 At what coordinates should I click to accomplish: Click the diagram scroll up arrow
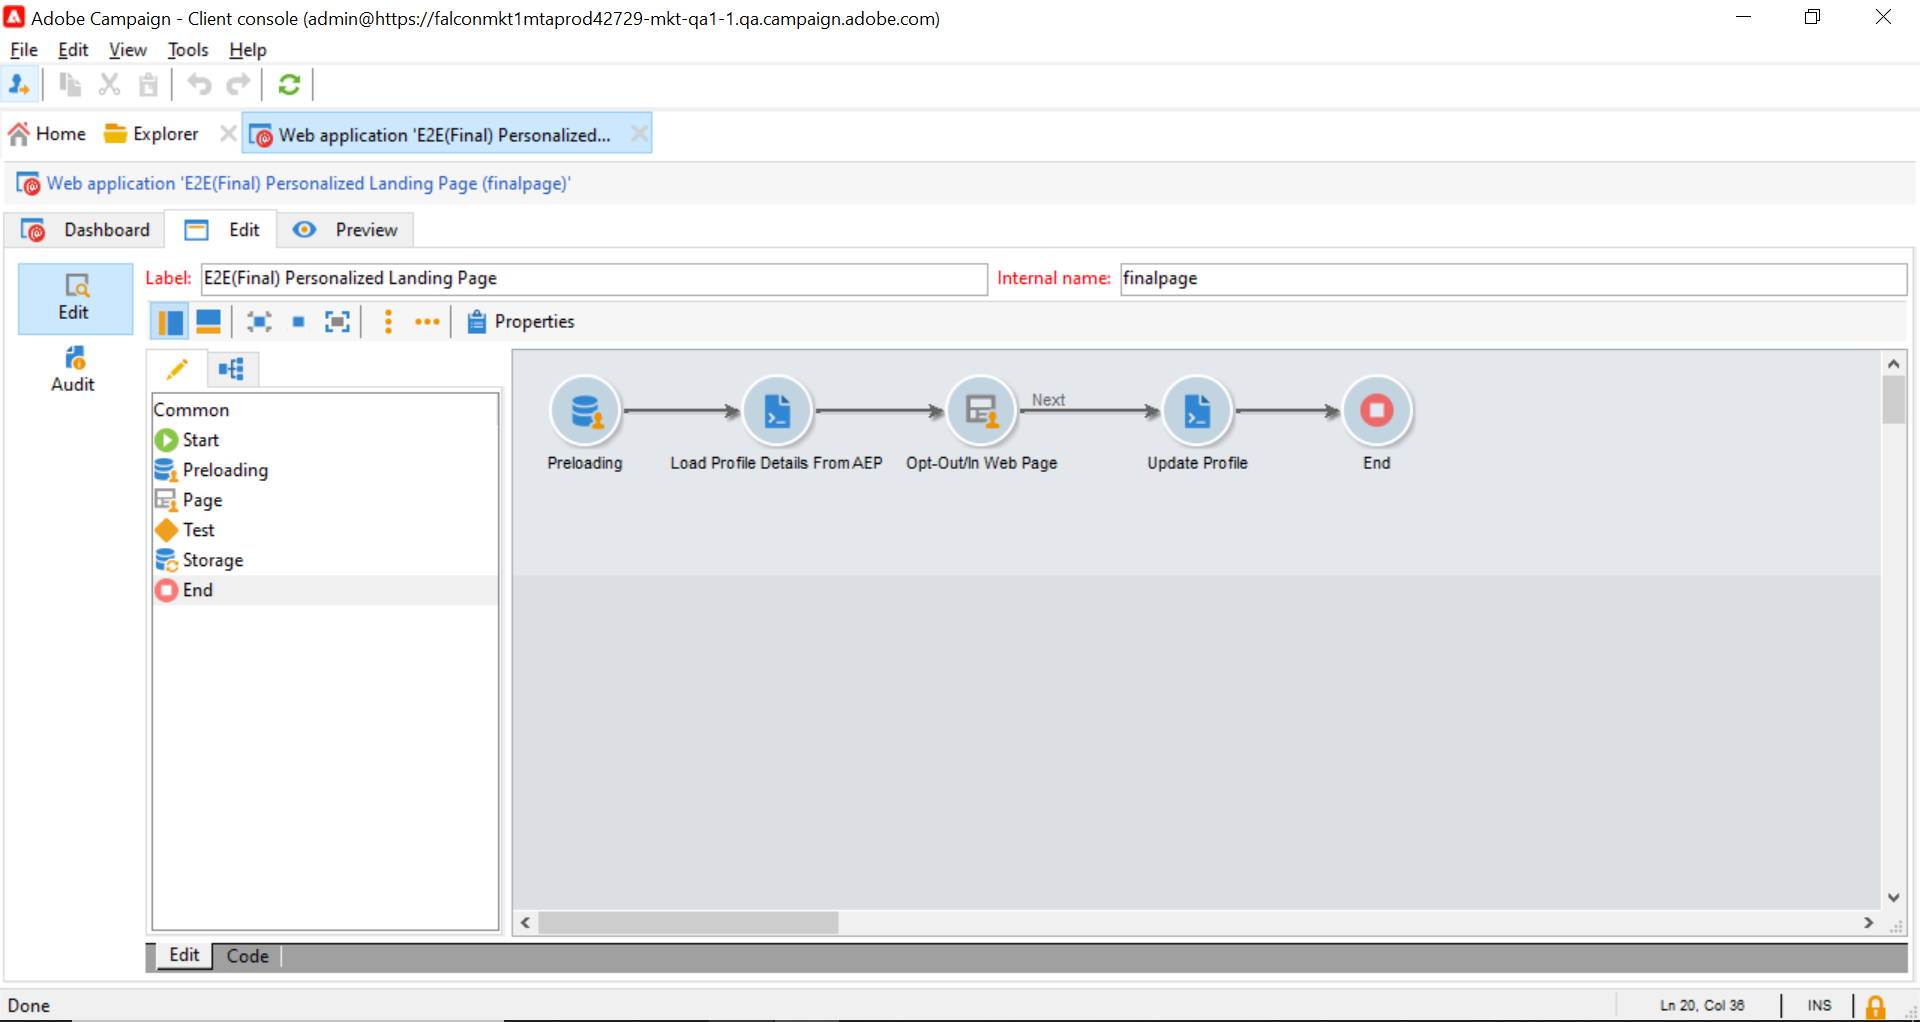coord(1893,364)
